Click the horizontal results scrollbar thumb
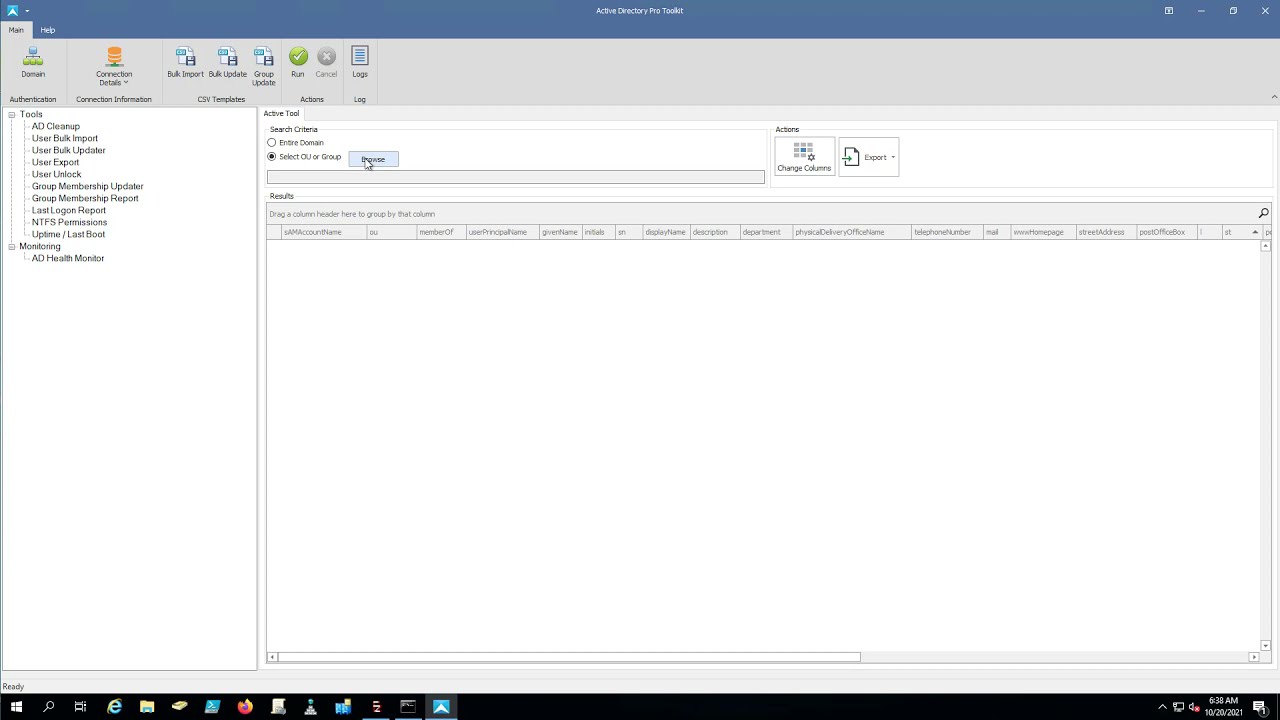The width and height of the screenshot is (1280, 720). [569, 657]
